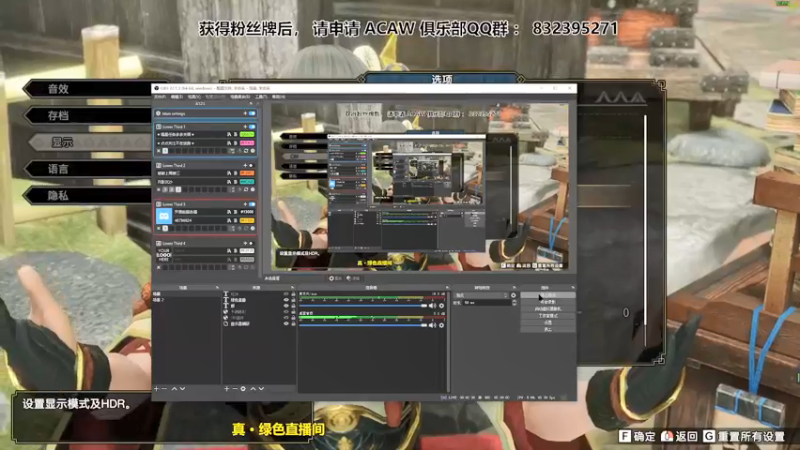This screenshot has width=800, height=450.
Task: Add a new scene with the plus icon
Action: 157,389
